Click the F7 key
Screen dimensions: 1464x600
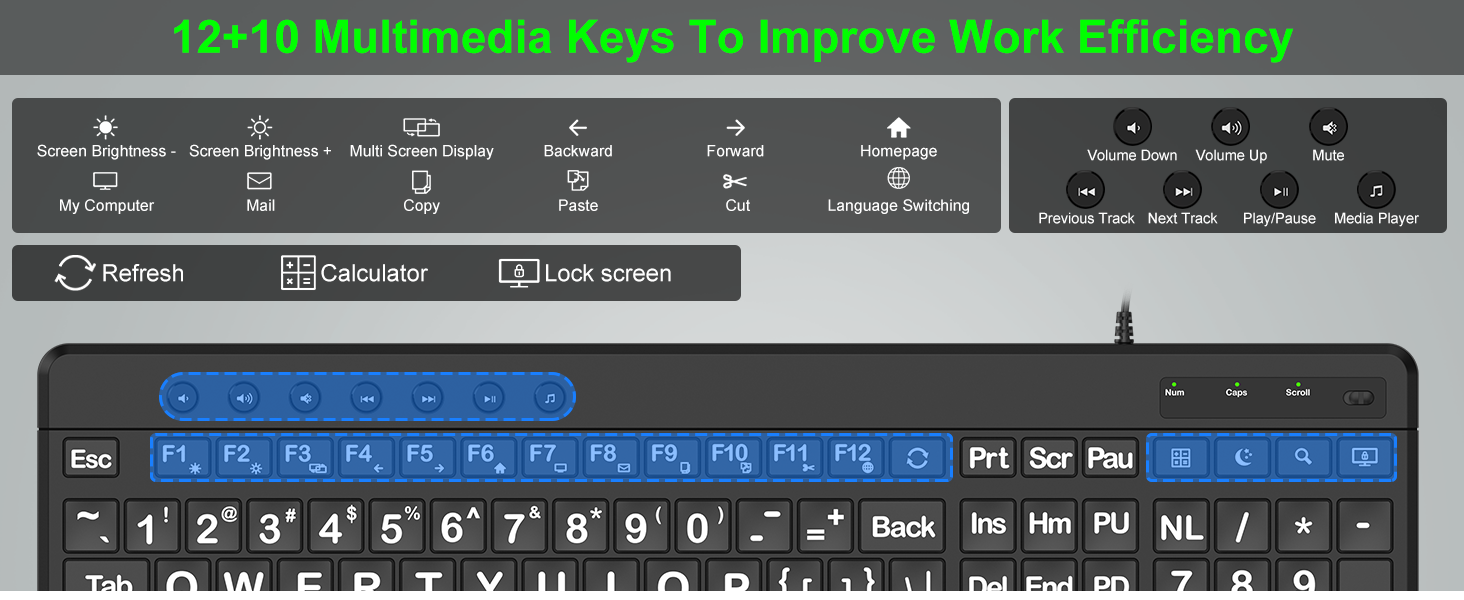tap(549, 458)
